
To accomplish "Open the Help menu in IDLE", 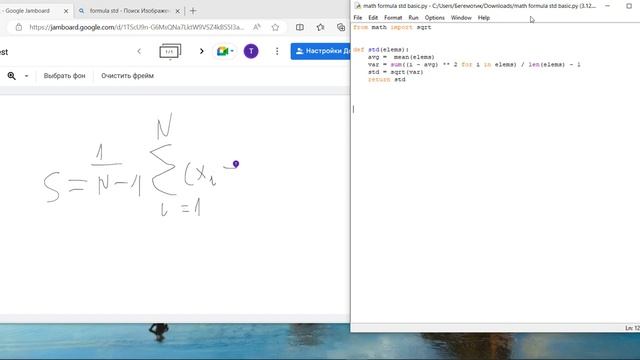I will 484,18.
